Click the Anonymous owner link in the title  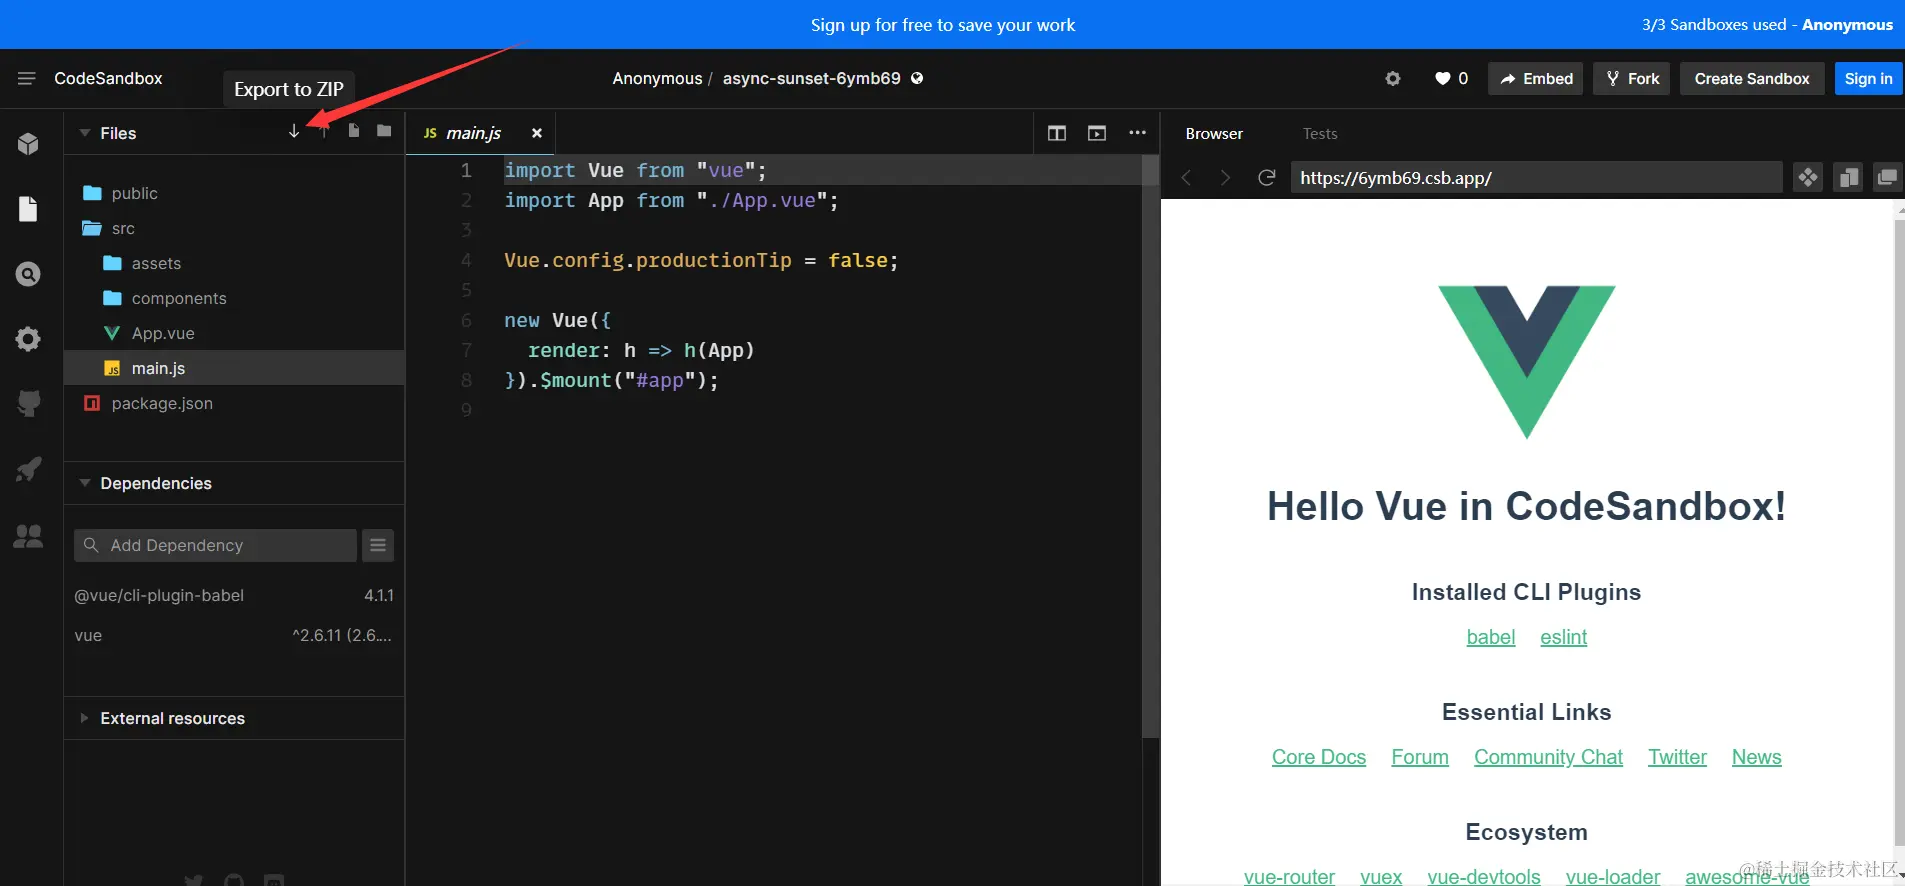(657, 78)
